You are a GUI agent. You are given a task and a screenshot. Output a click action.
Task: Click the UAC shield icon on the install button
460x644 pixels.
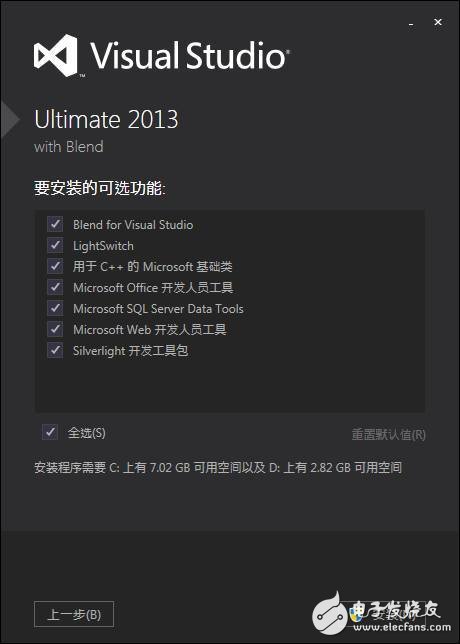(x=356, y=615)
